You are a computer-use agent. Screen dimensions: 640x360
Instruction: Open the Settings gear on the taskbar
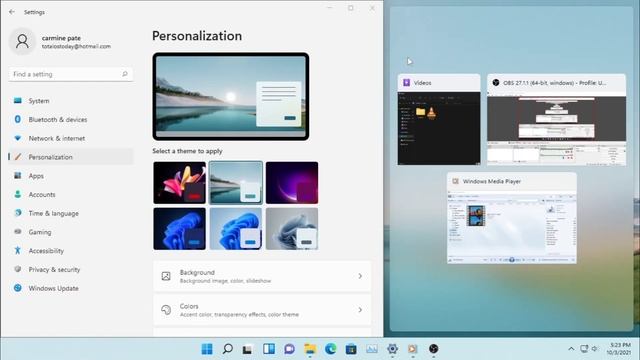click(x=392, y=349)
